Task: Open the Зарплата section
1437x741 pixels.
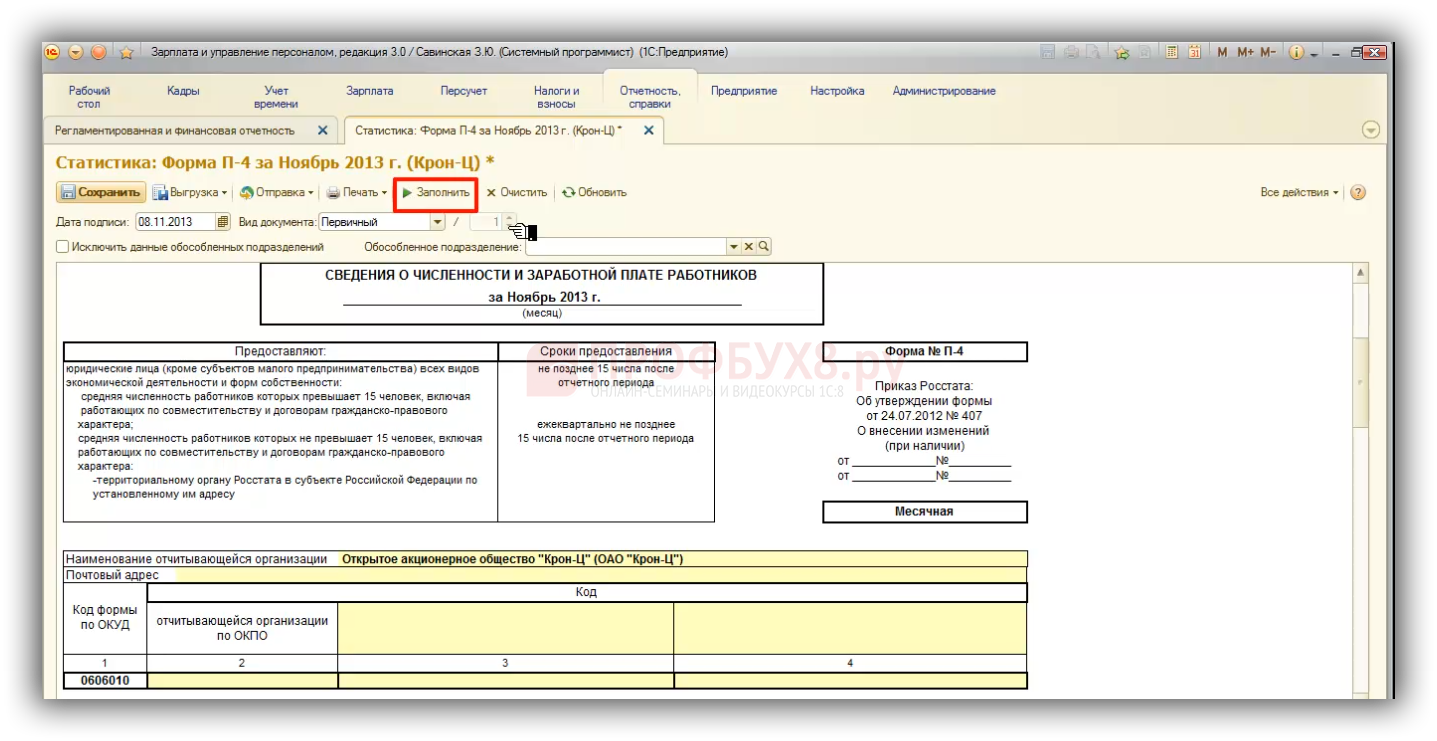Action: 369,91
